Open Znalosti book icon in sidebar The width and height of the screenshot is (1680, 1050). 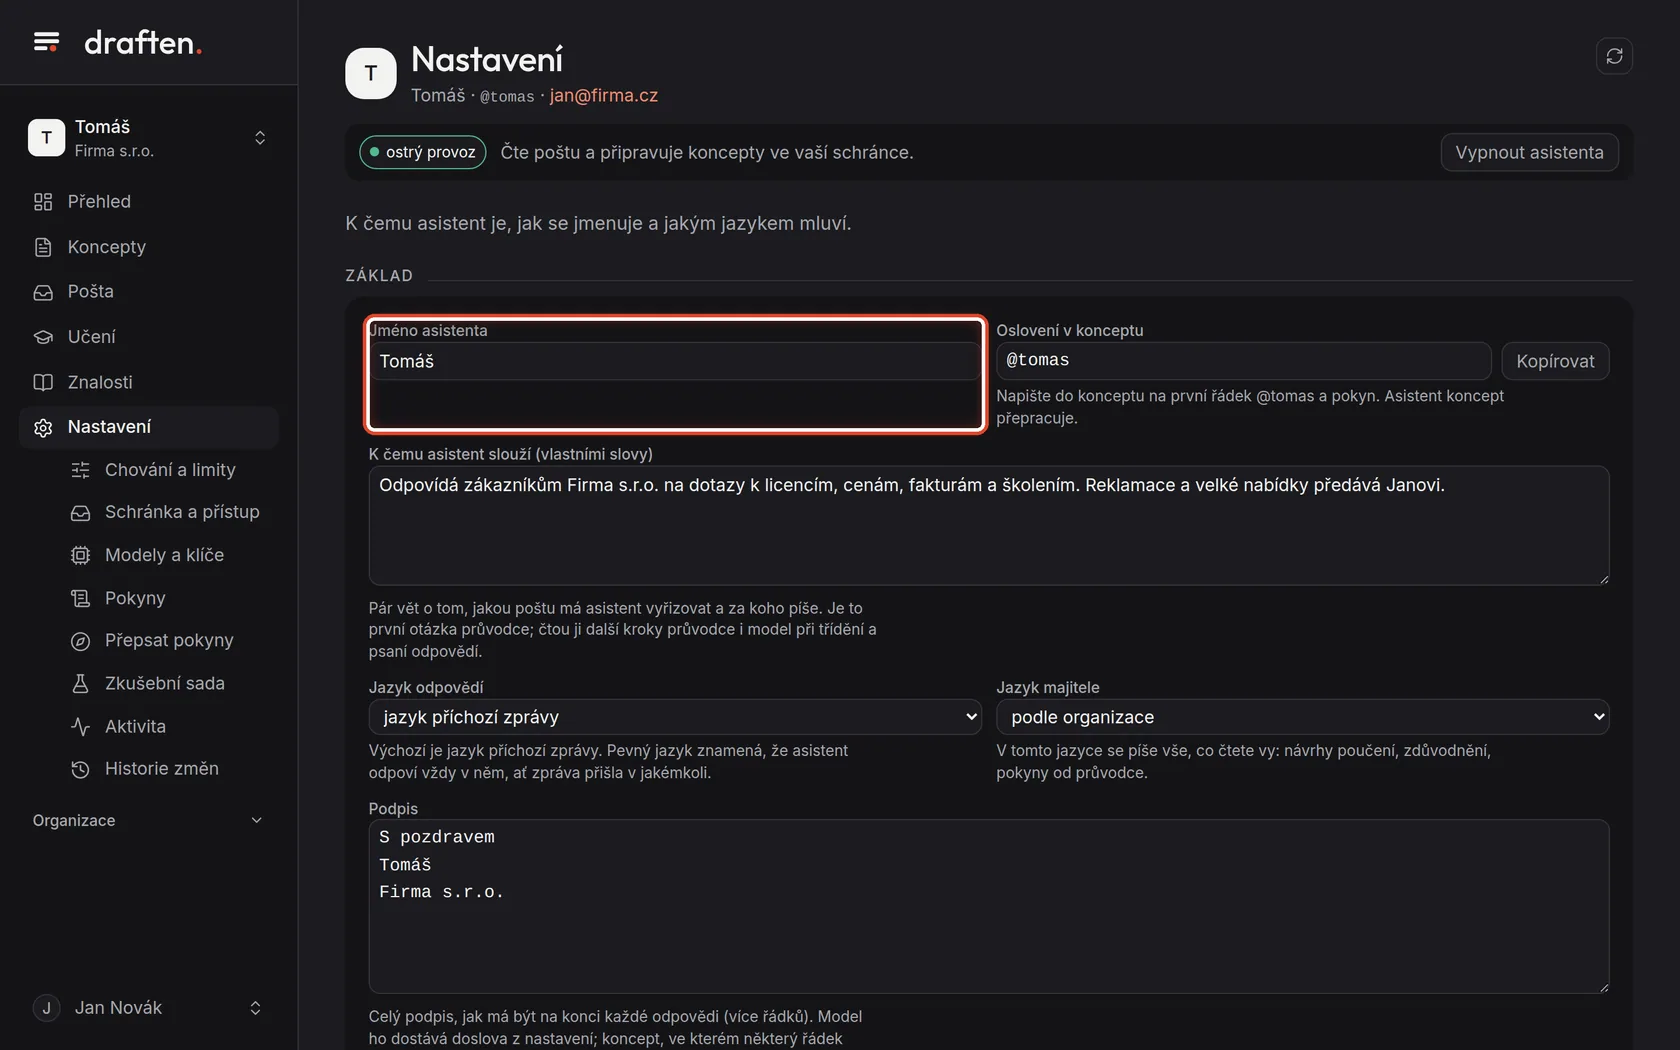[x=43, y=382]
